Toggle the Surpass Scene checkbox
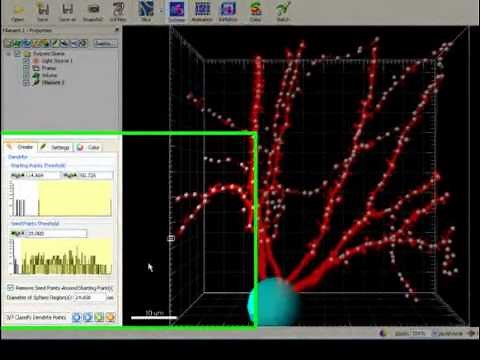 tap(18, 54)
